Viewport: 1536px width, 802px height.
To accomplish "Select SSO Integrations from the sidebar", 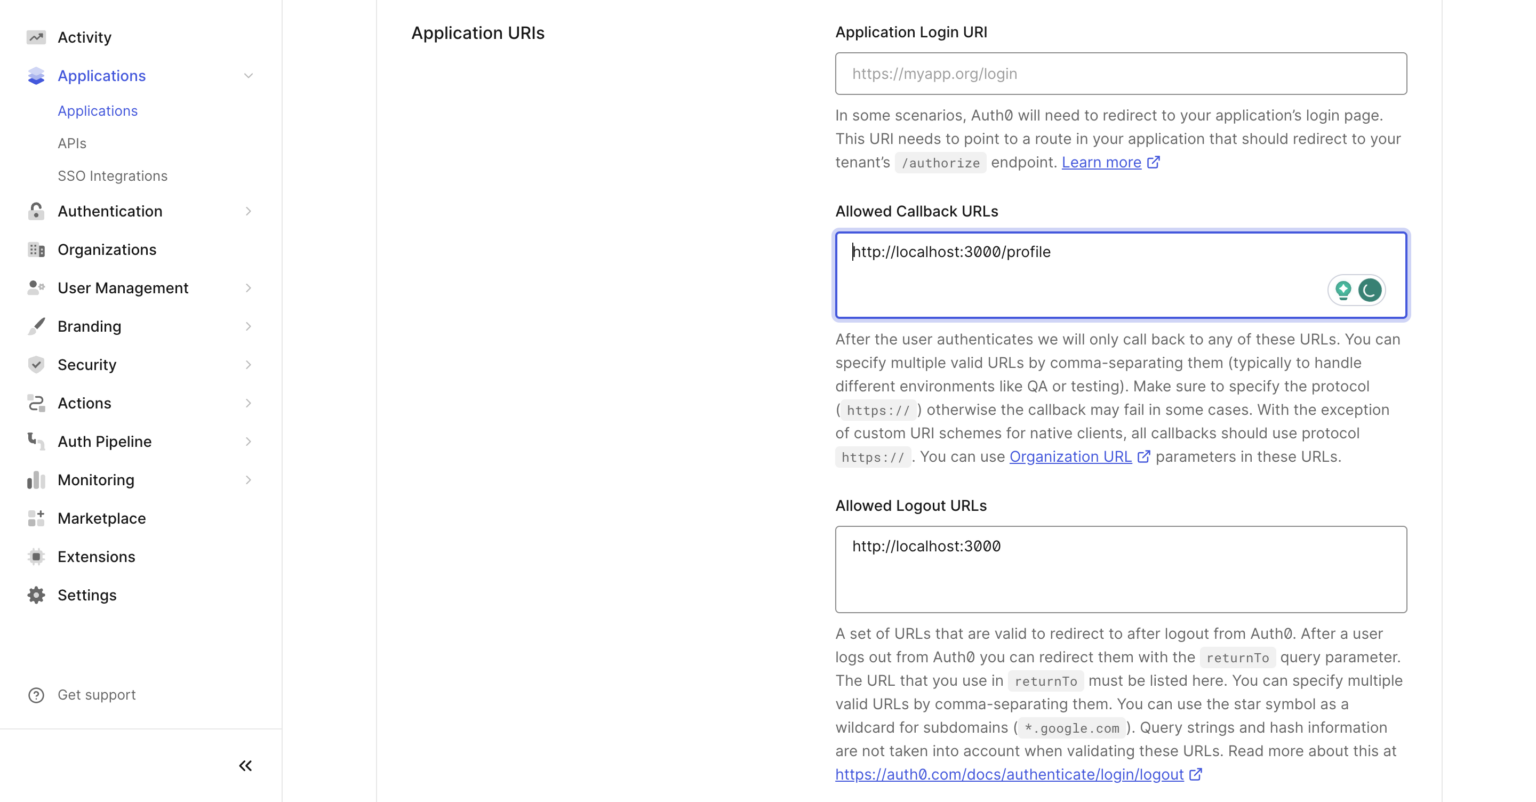I will tap(112, 175).
